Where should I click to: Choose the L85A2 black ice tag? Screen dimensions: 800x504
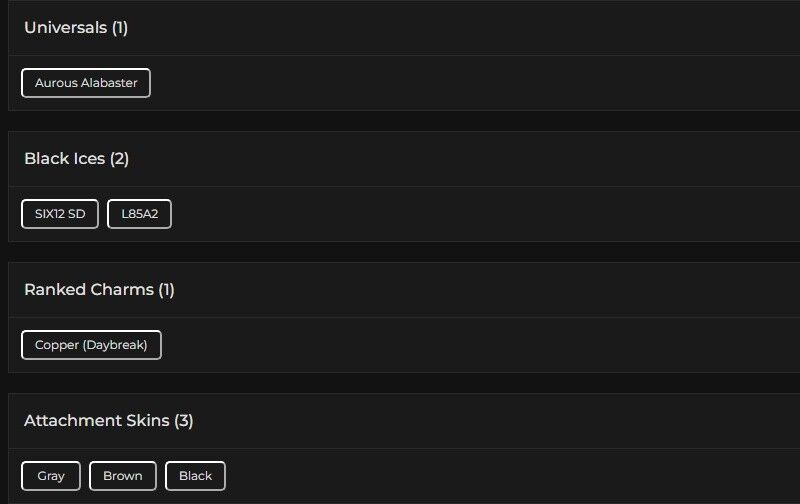[139, 214]
